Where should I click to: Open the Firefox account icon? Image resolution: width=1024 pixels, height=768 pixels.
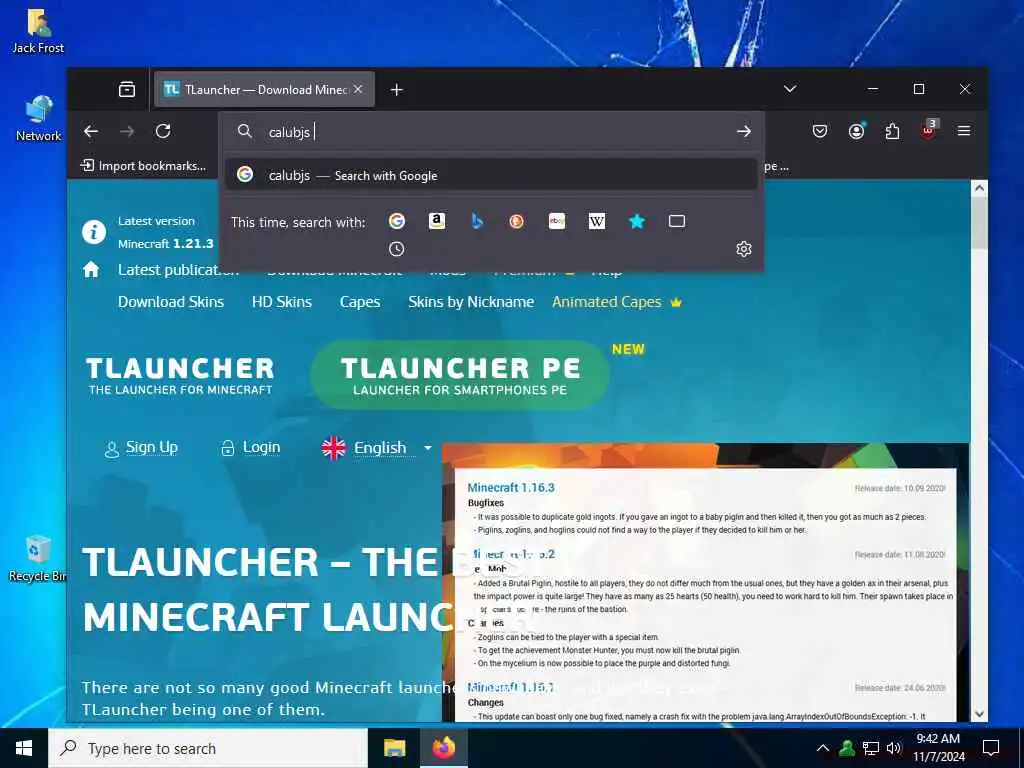click(856, 131)
